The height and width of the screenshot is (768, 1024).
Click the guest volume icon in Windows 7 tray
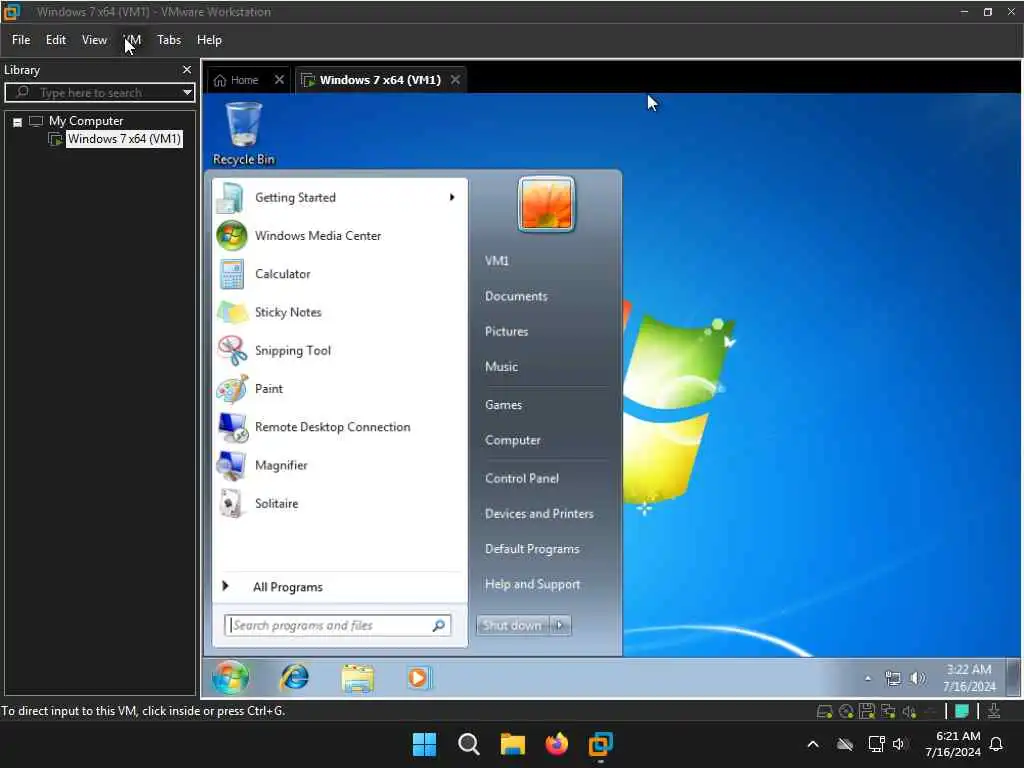point(918,678)
